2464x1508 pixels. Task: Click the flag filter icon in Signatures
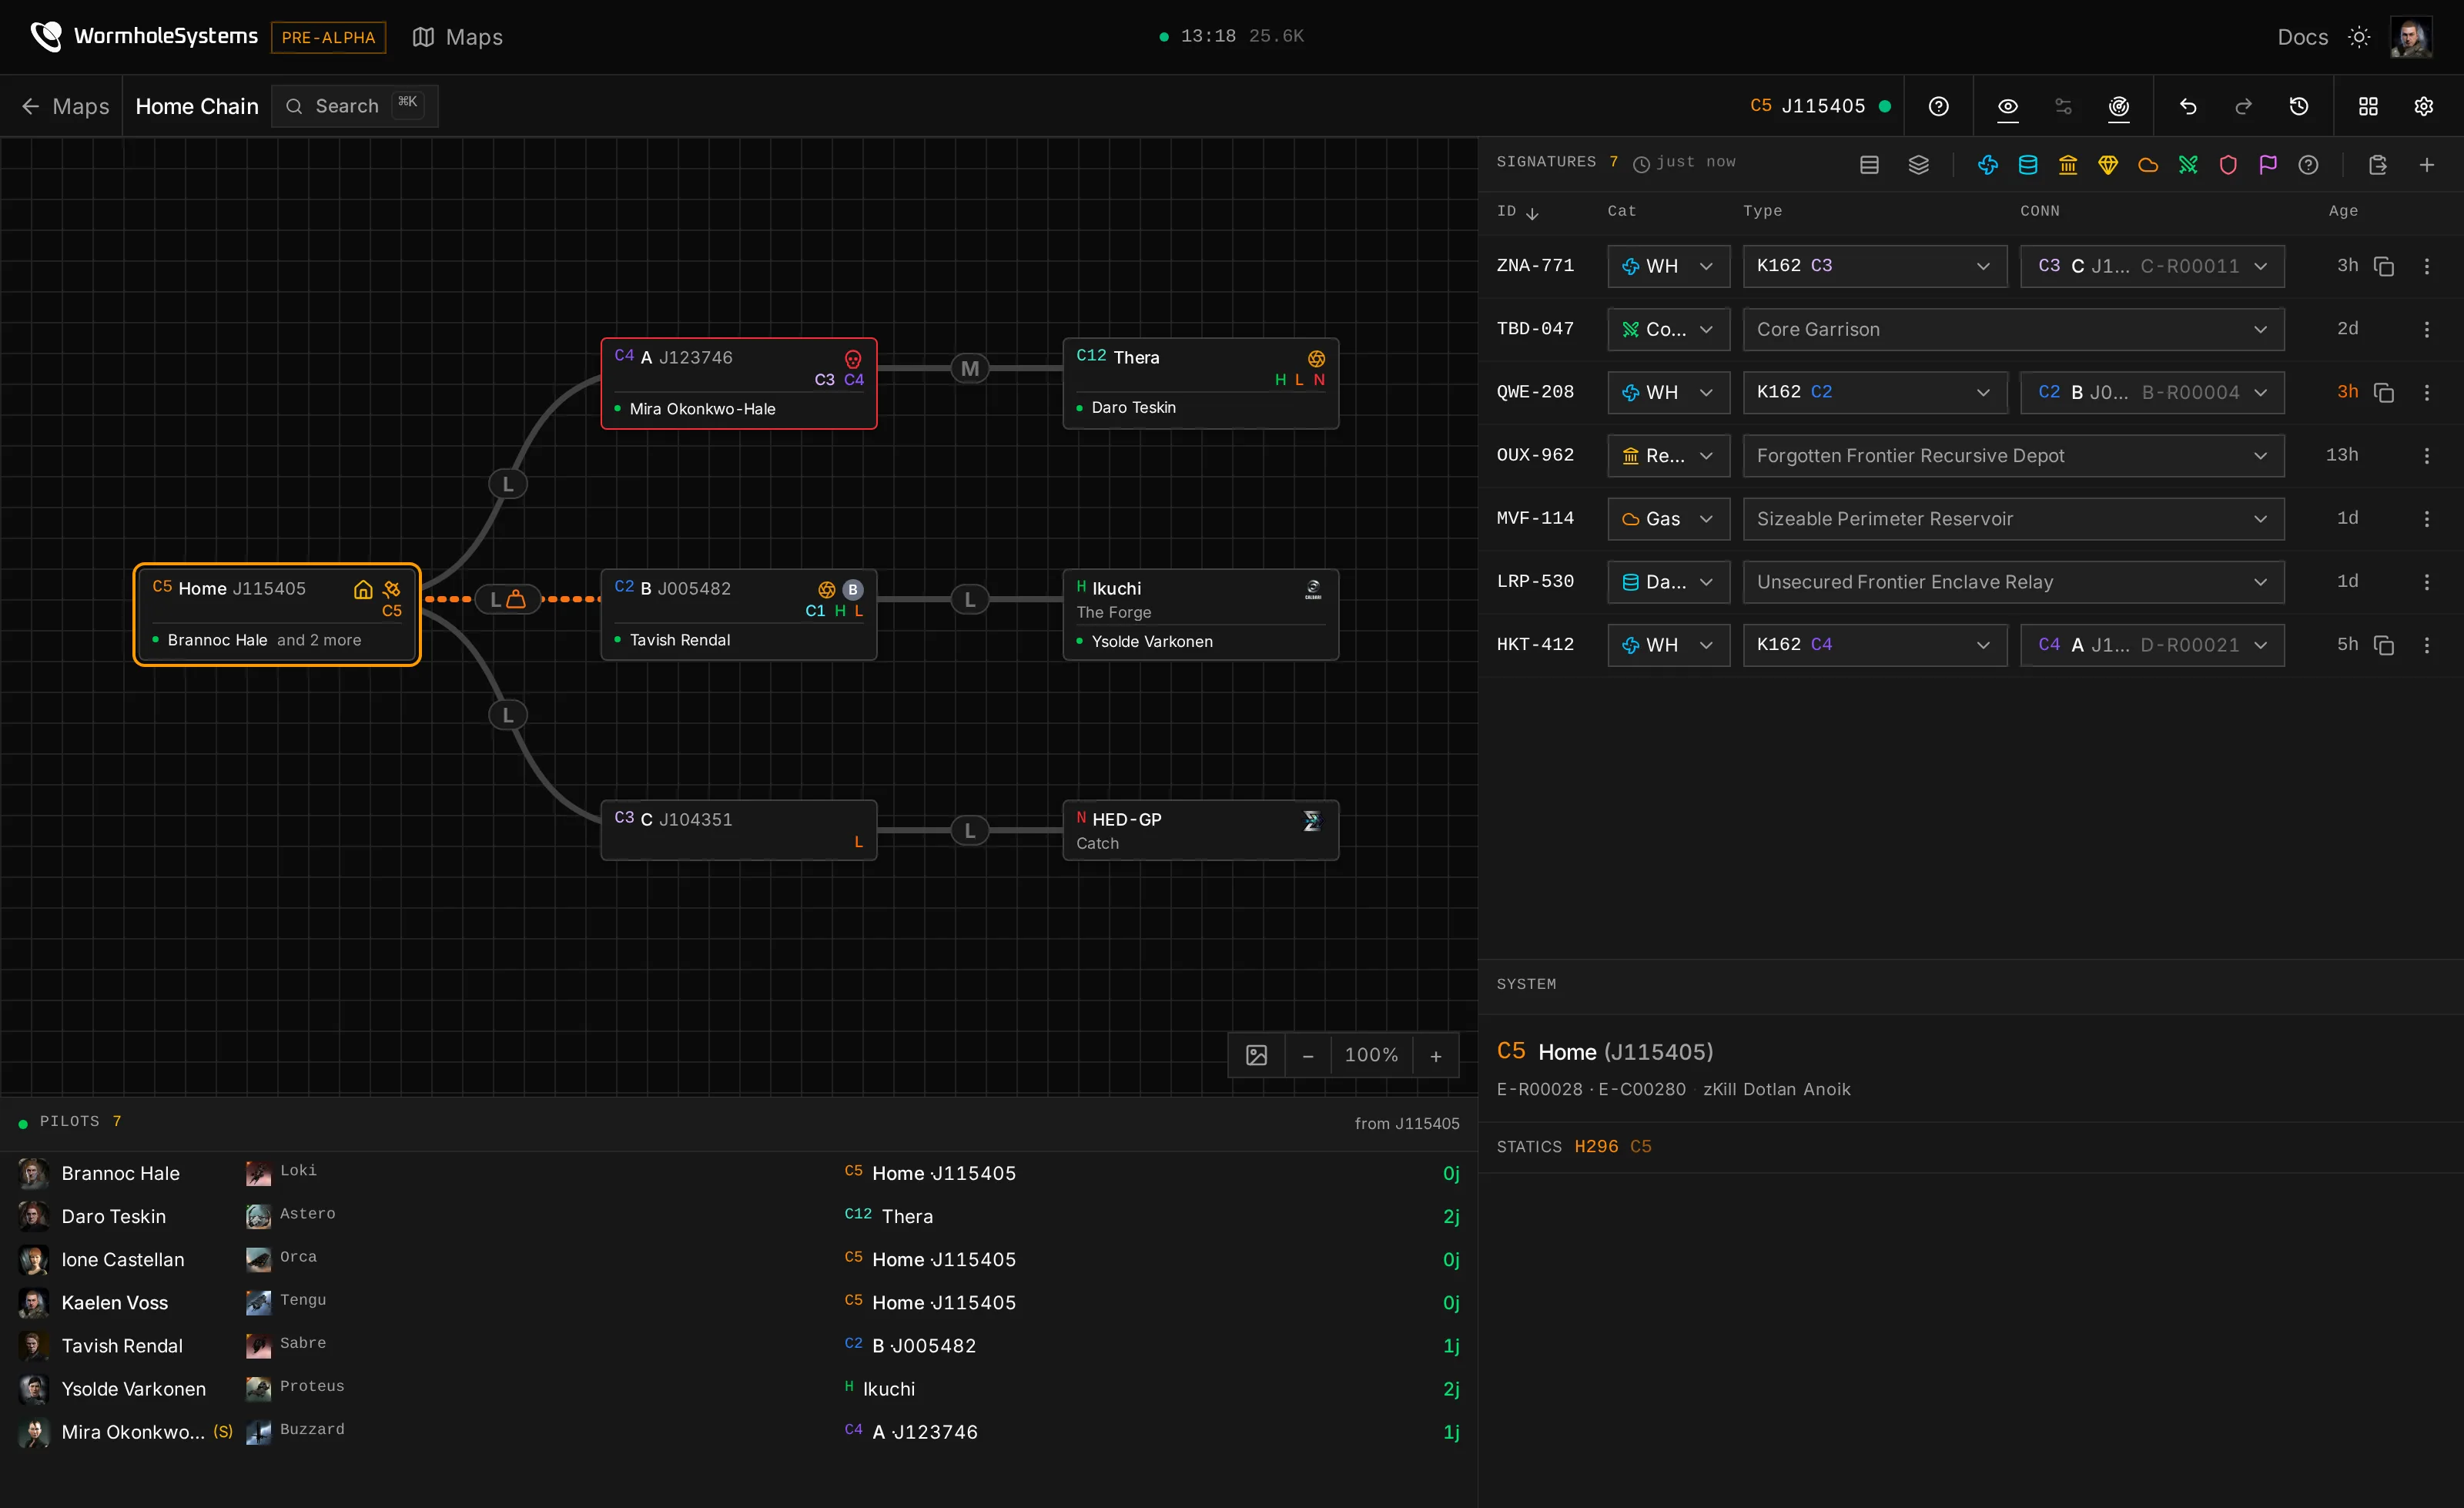pyautogui.click(x=2268, y=165)
